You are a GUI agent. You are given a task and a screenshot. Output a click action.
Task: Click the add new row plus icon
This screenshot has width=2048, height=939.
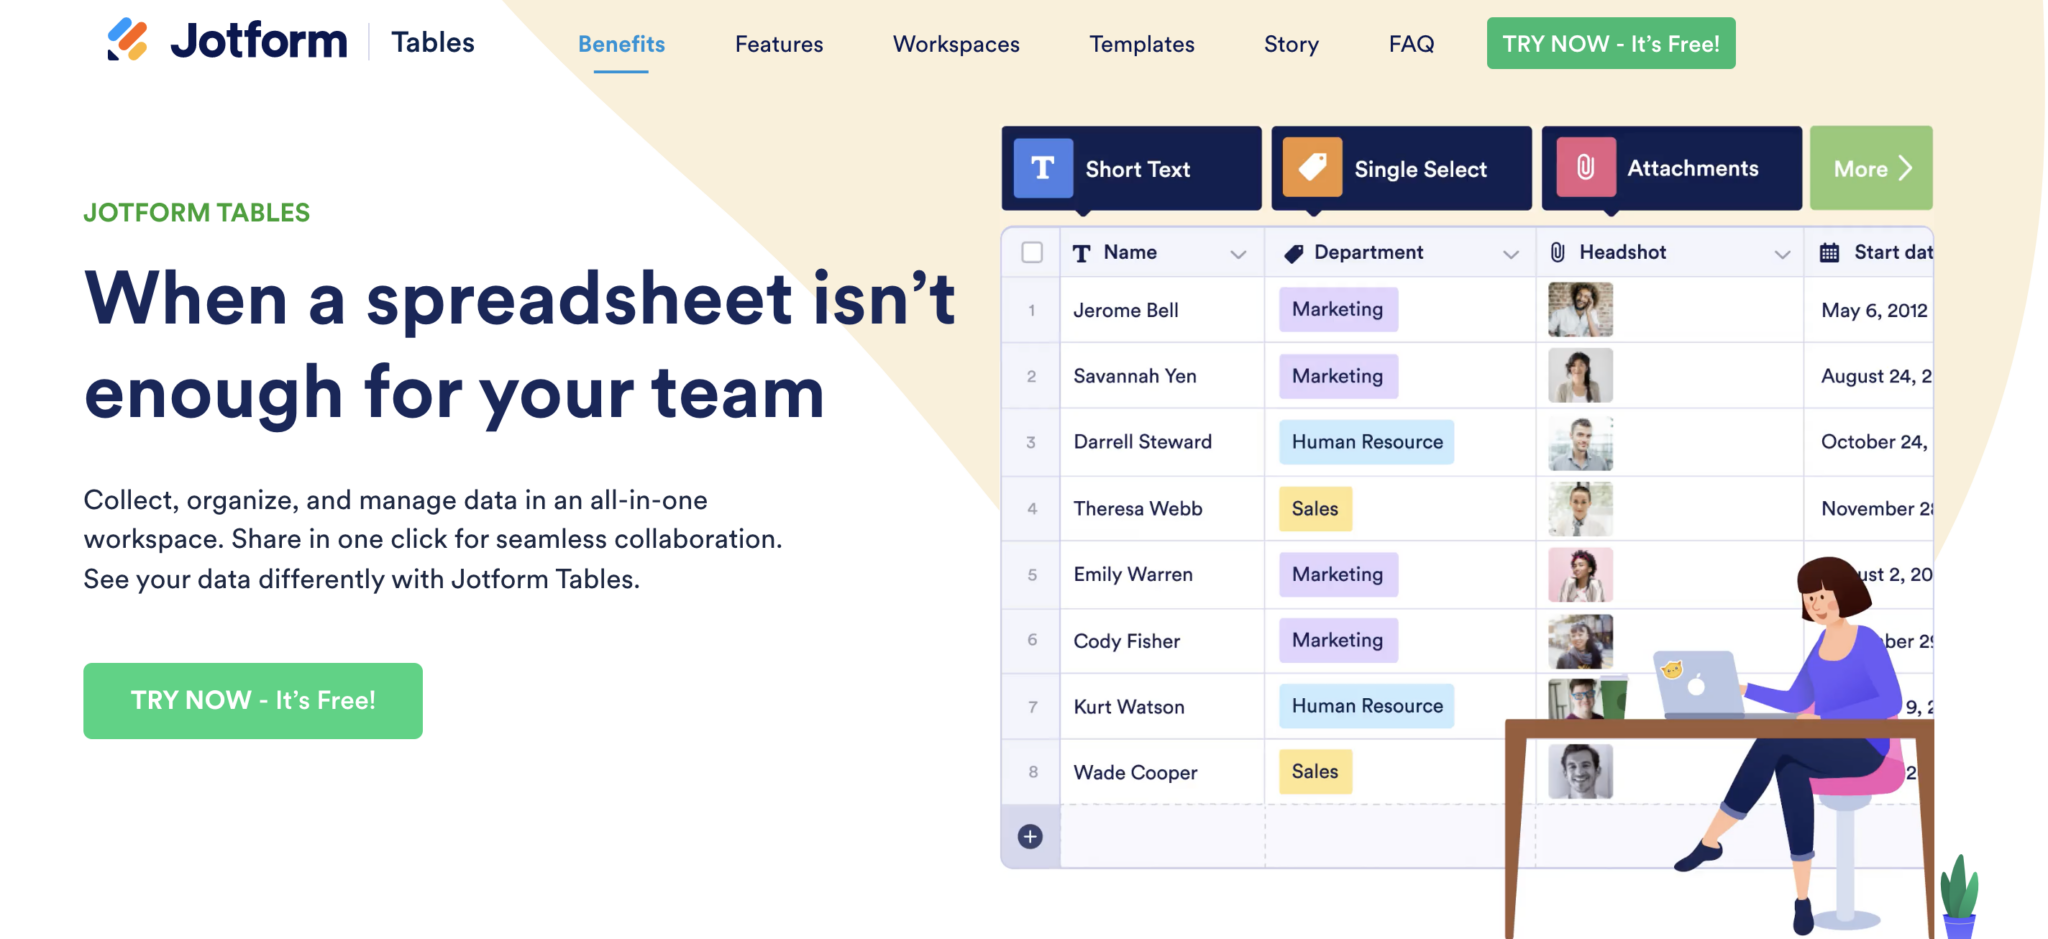point(1030,836)
